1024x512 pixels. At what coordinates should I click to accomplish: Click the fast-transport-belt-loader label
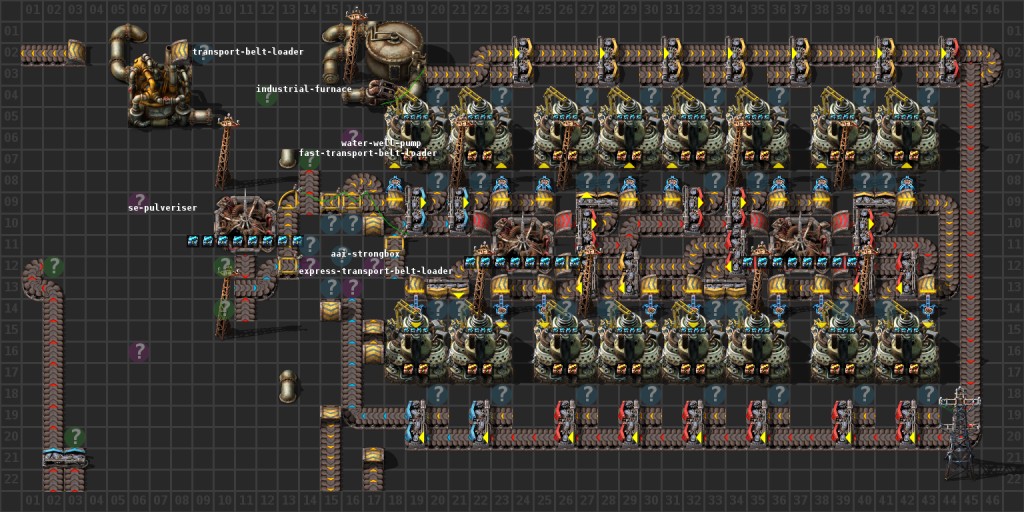pos(368,153)
